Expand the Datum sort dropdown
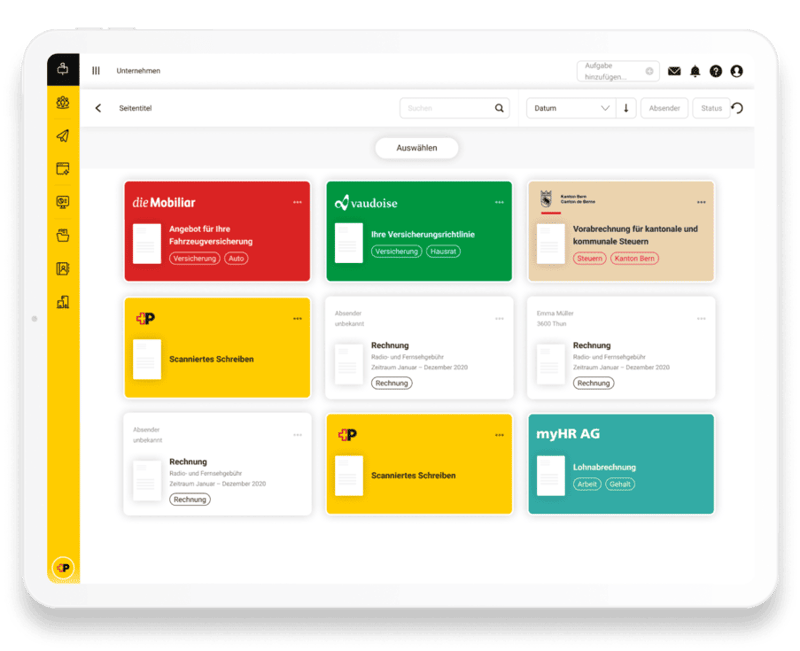This screenshot has height=651, width=800. coord(572,108)
